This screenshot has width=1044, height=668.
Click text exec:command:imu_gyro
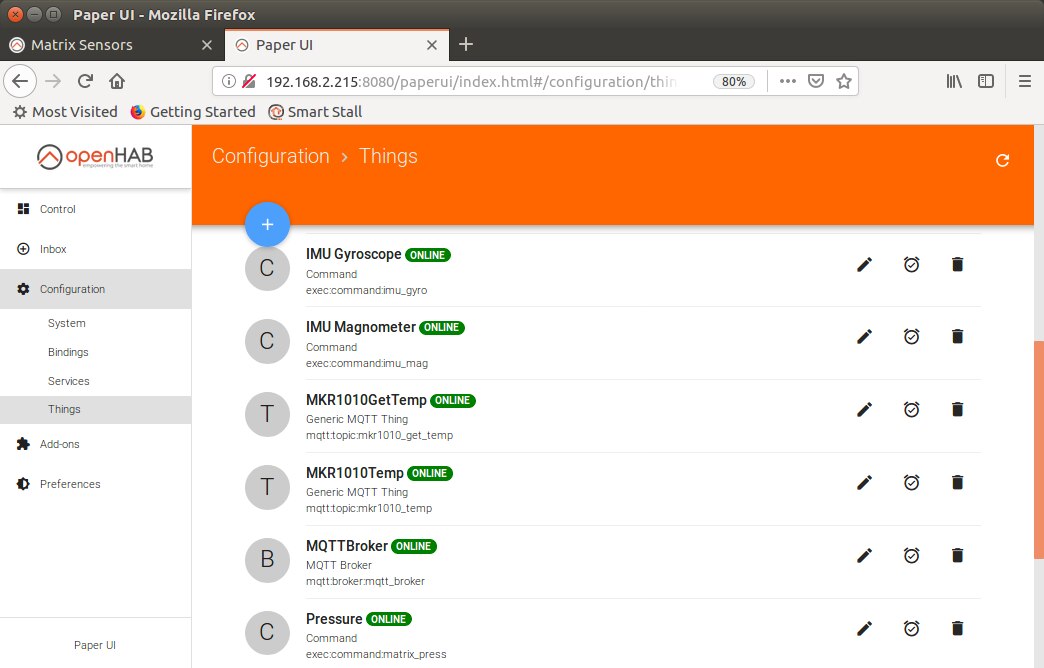[366, 290]
